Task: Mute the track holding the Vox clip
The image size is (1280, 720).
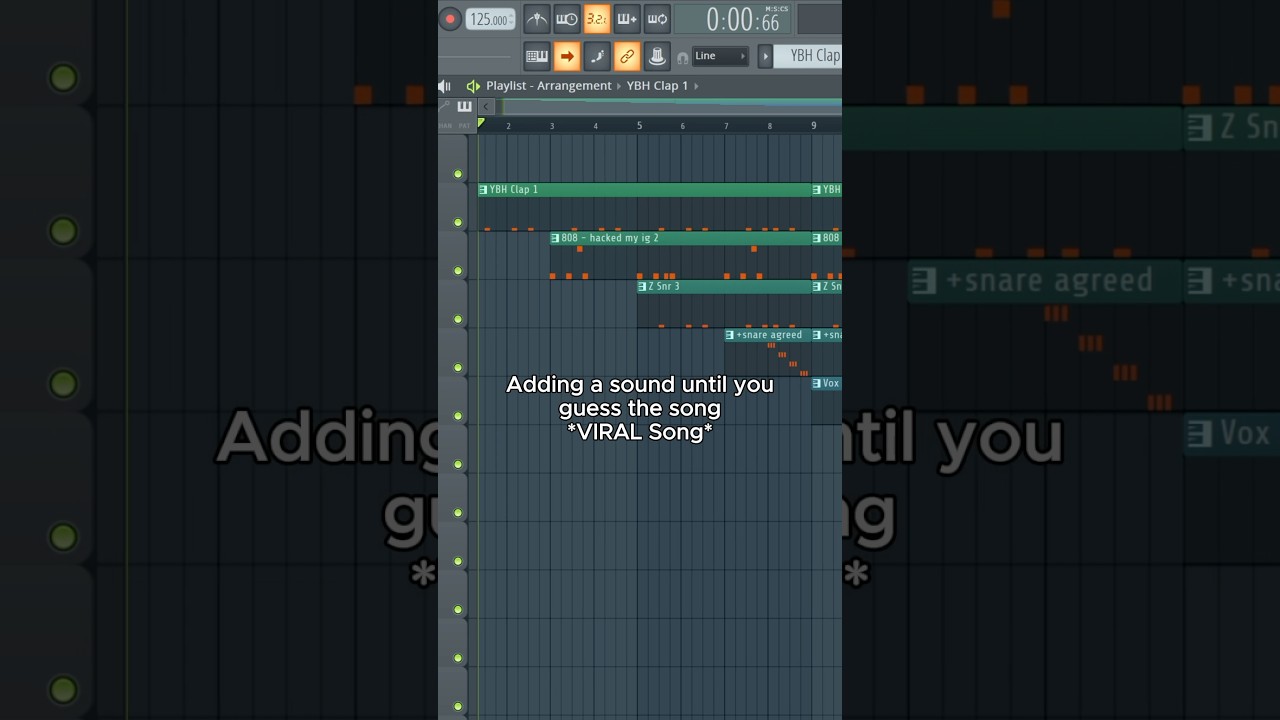Action: coord(458,416)
